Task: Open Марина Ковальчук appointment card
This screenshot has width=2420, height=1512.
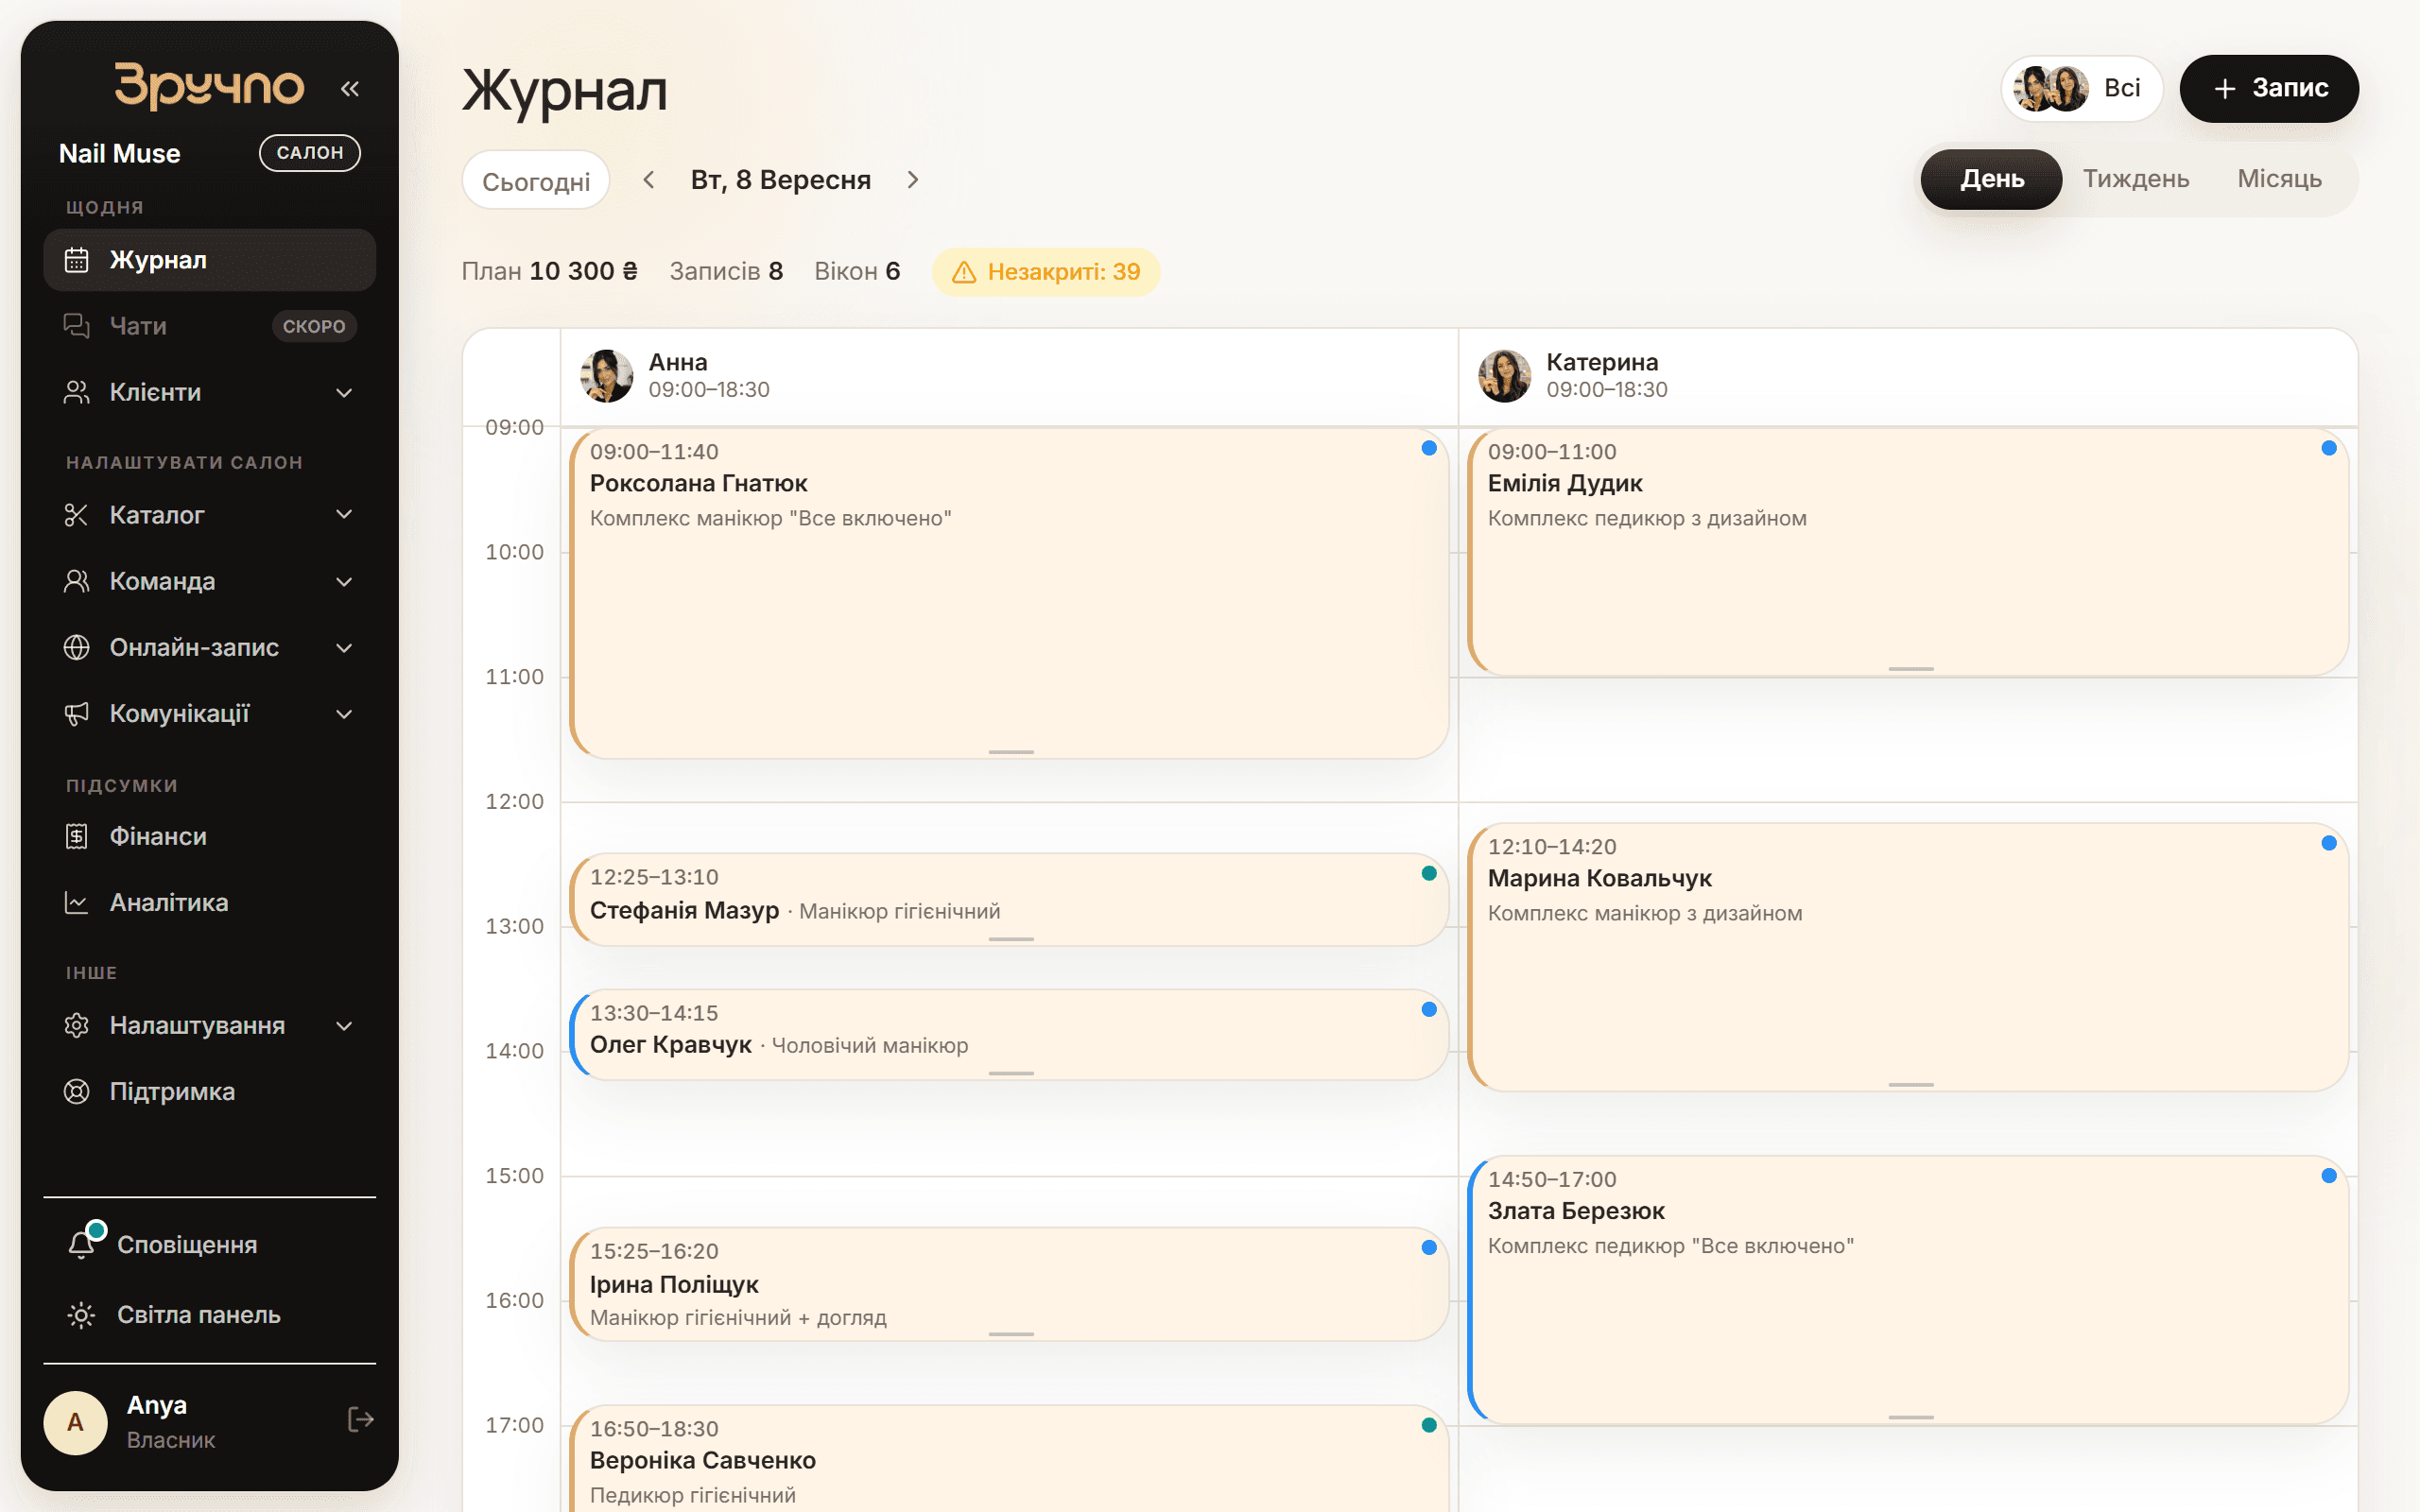Action: [x=1908, y=957]
